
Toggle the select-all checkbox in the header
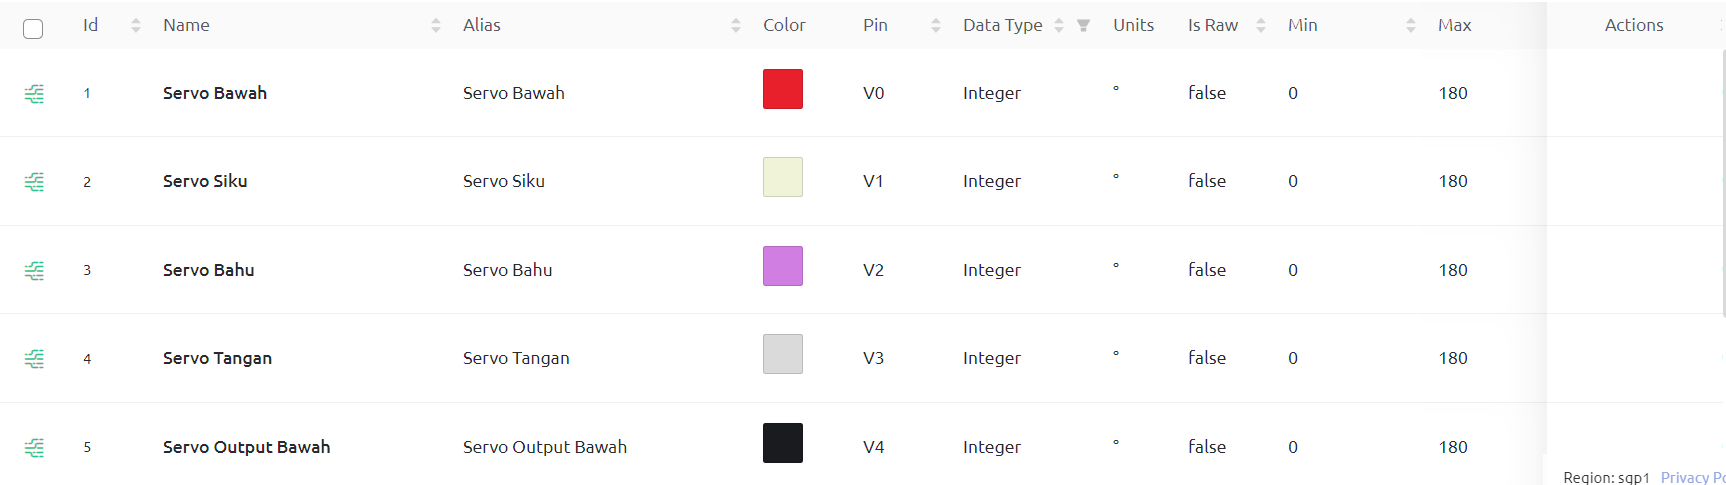(x=33, y=29)
